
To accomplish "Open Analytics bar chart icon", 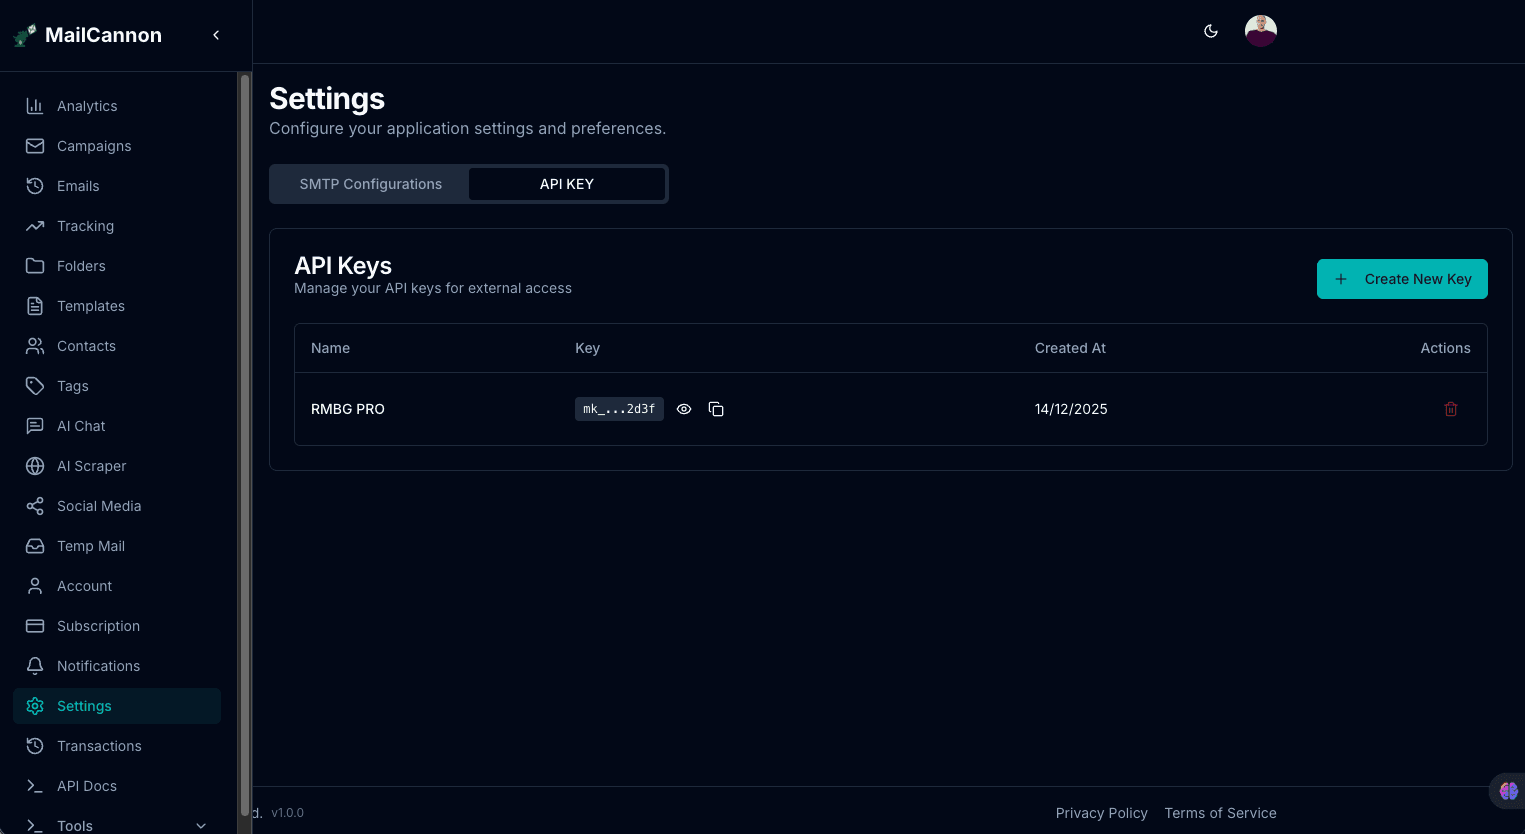I will pyautogui.click(x=35, y=106).
